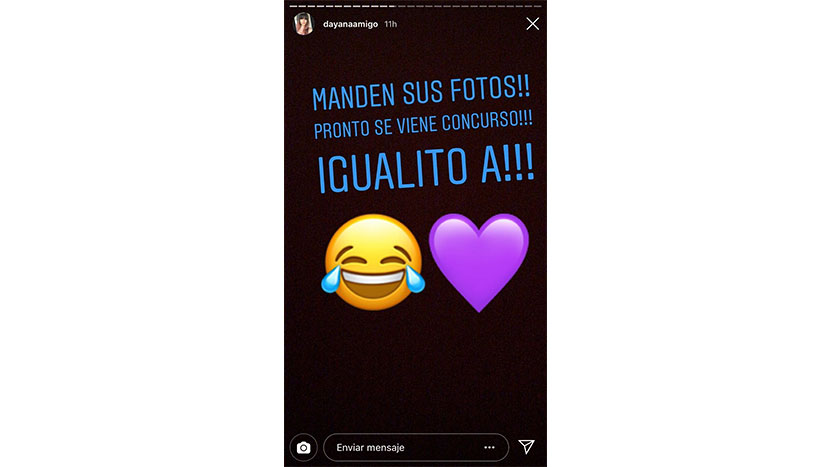Jump to first story progress segment
Screen dimensions: 830x467
293,6
